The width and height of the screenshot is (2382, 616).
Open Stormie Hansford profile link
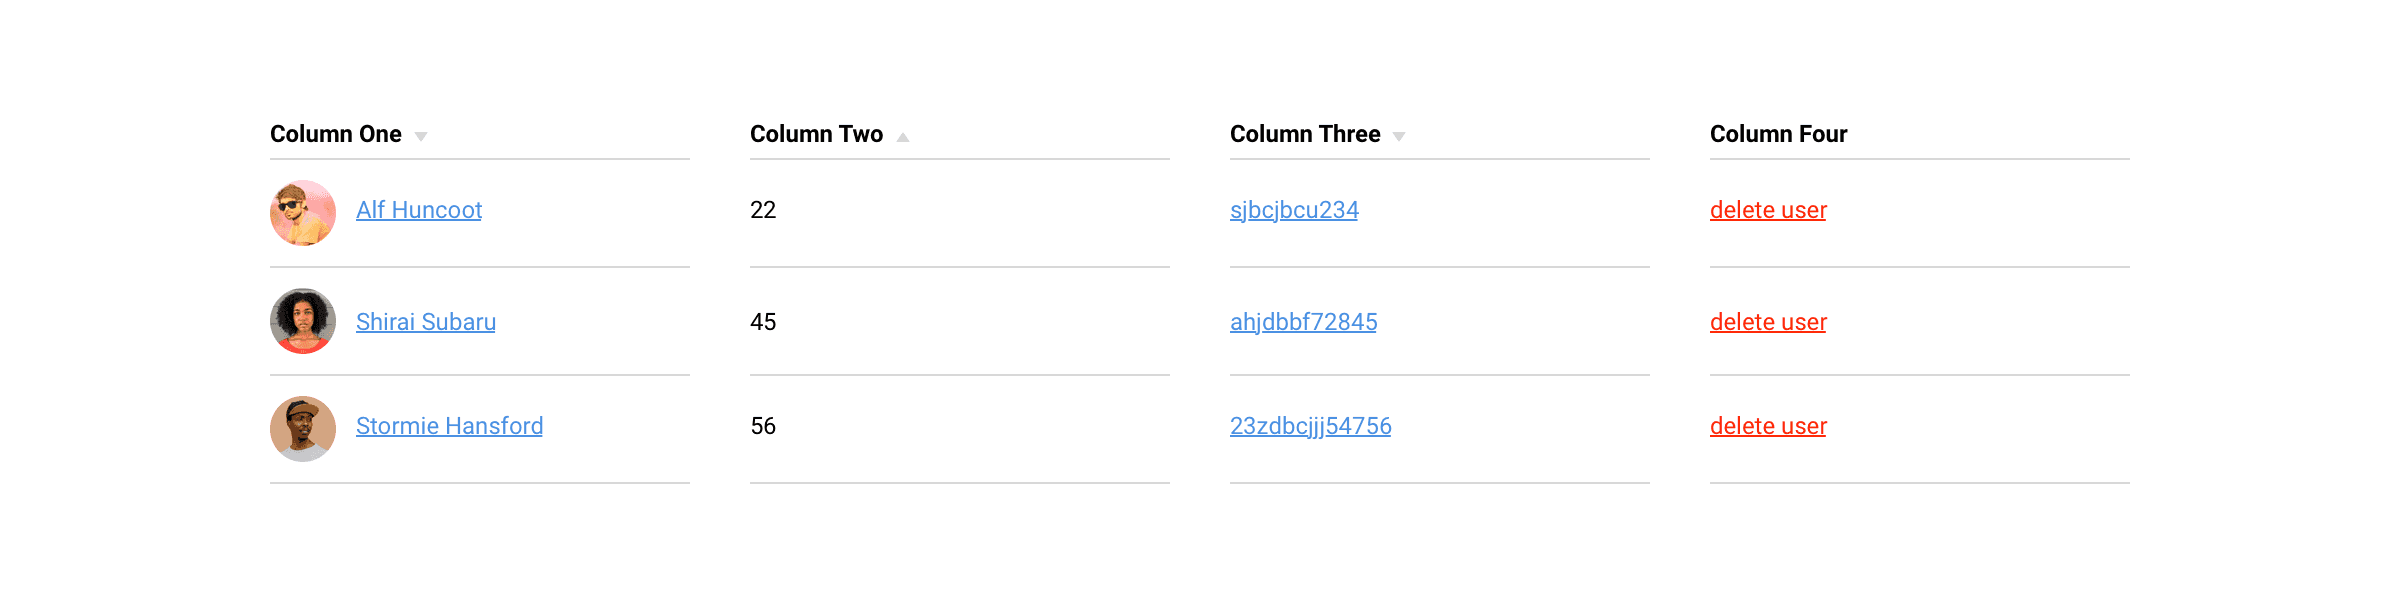449,426
